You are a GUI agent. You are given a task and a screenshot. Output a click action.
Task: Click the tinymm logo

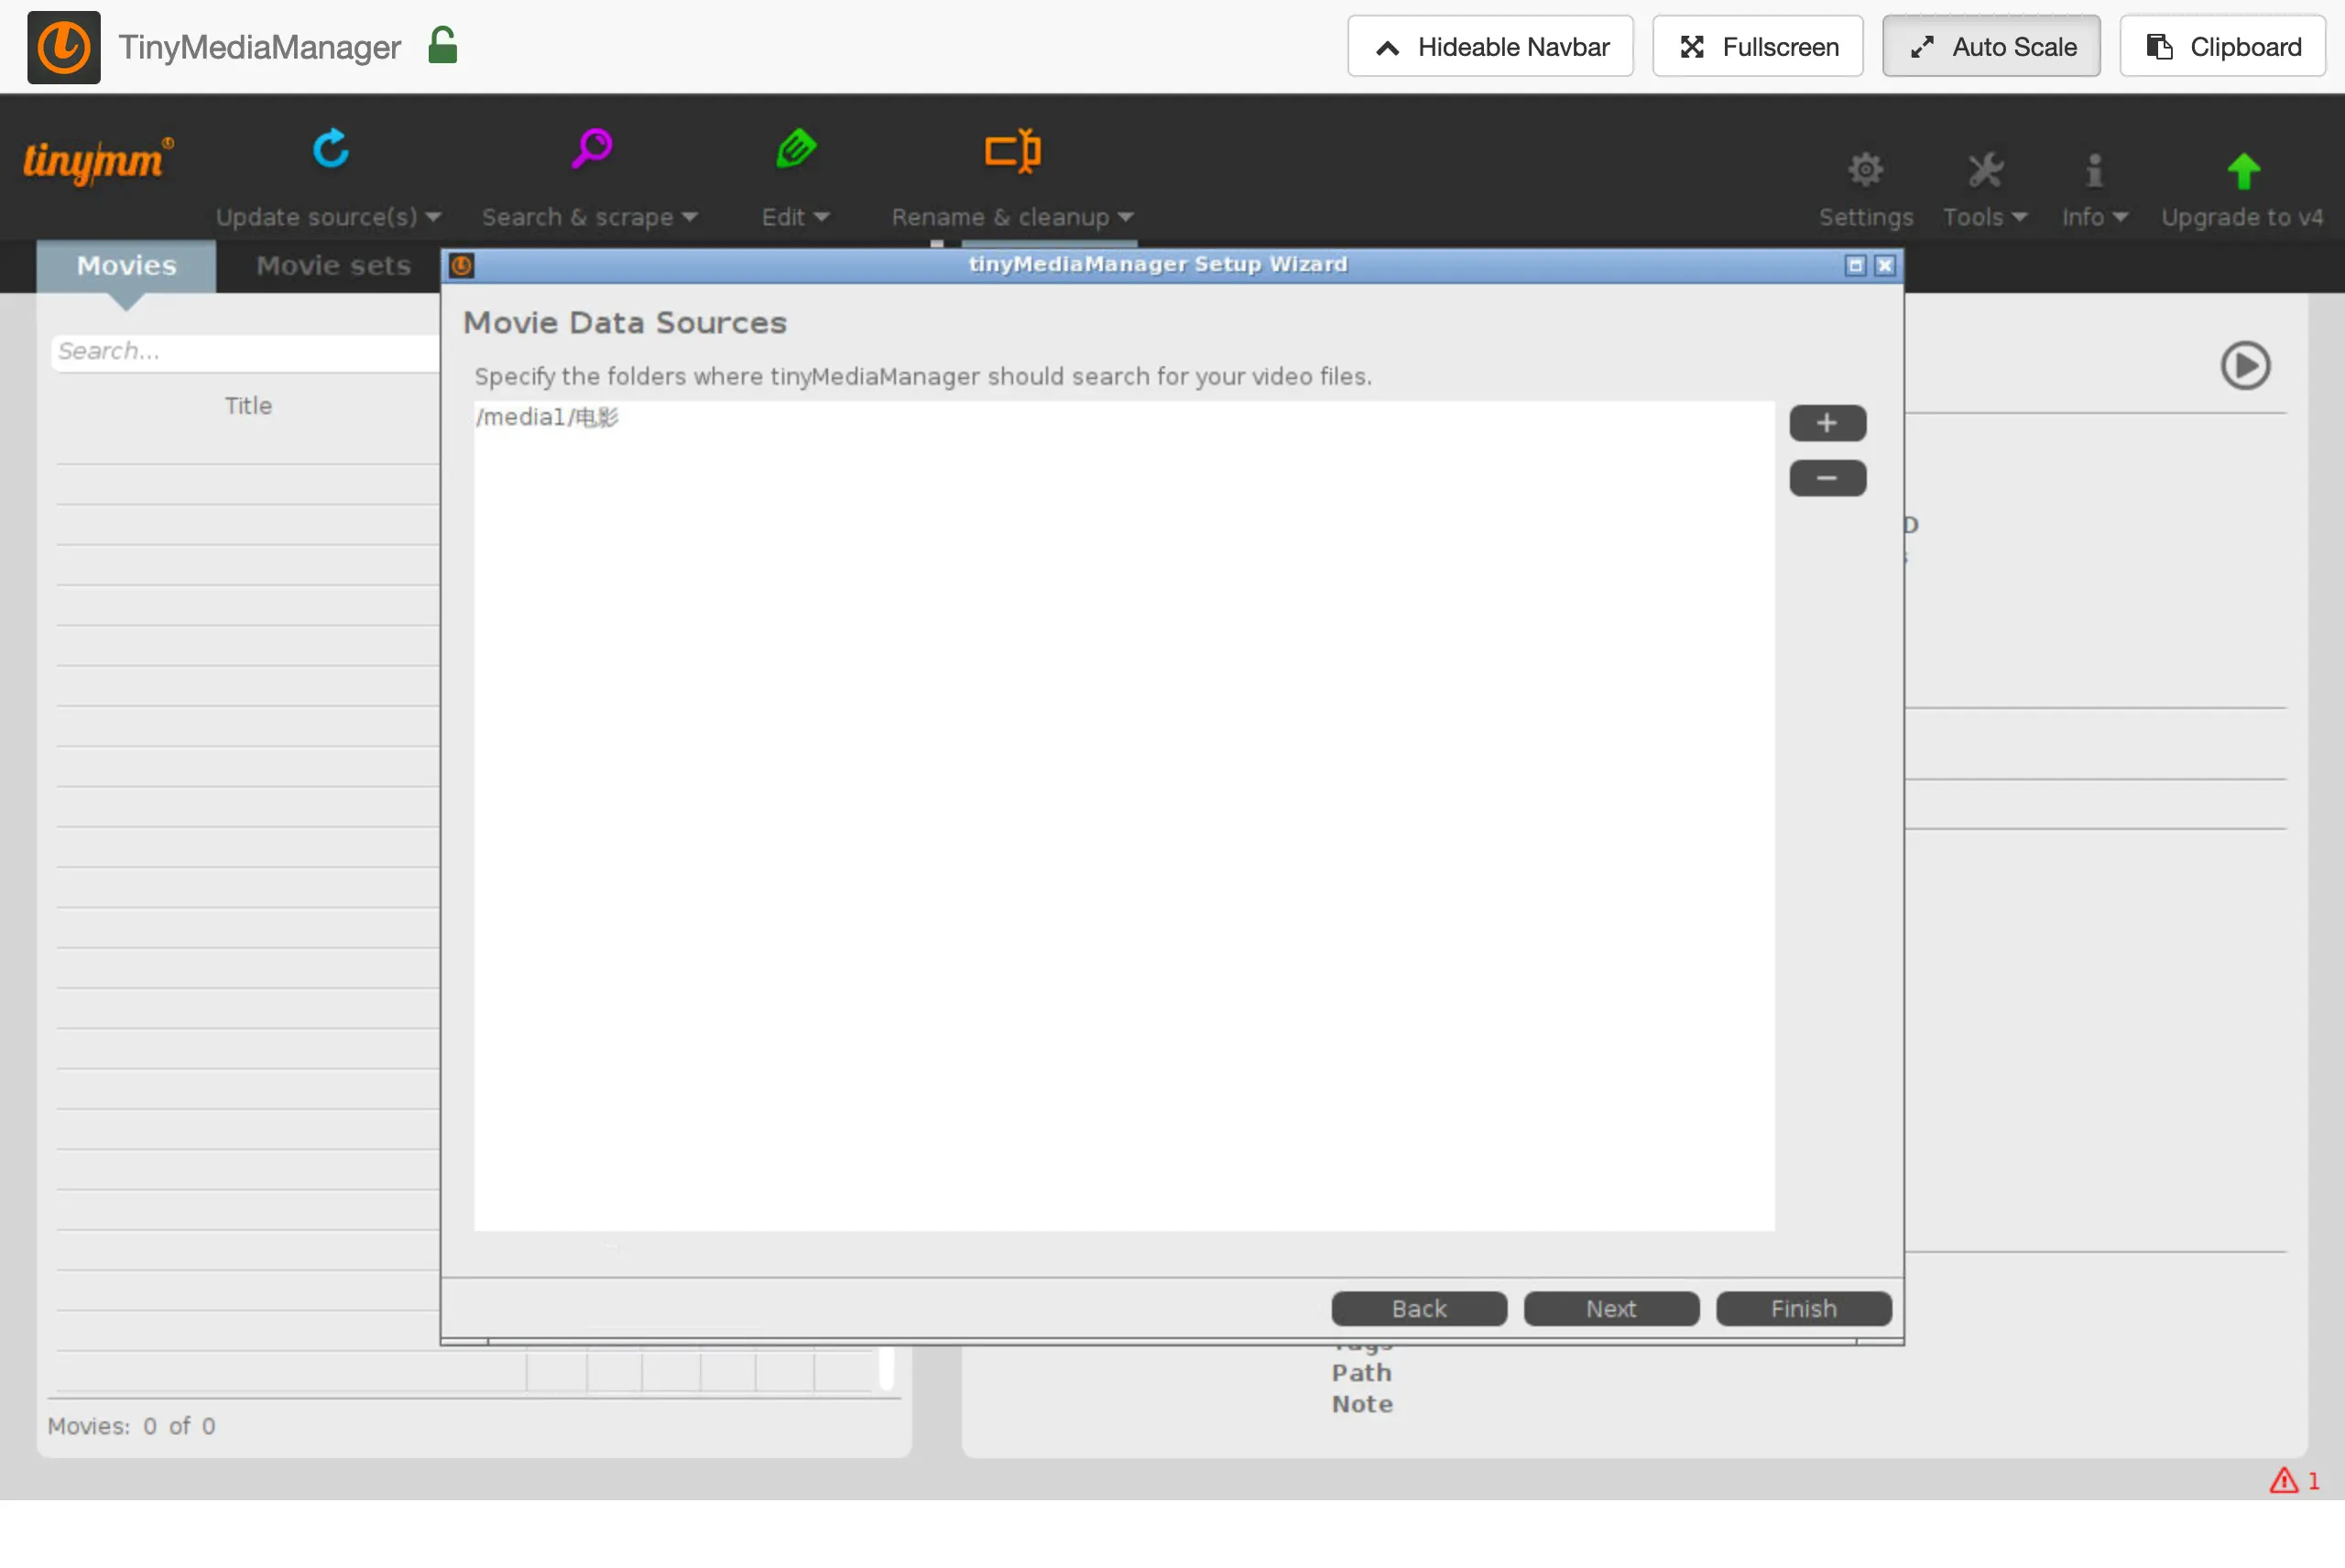[97, 160]
